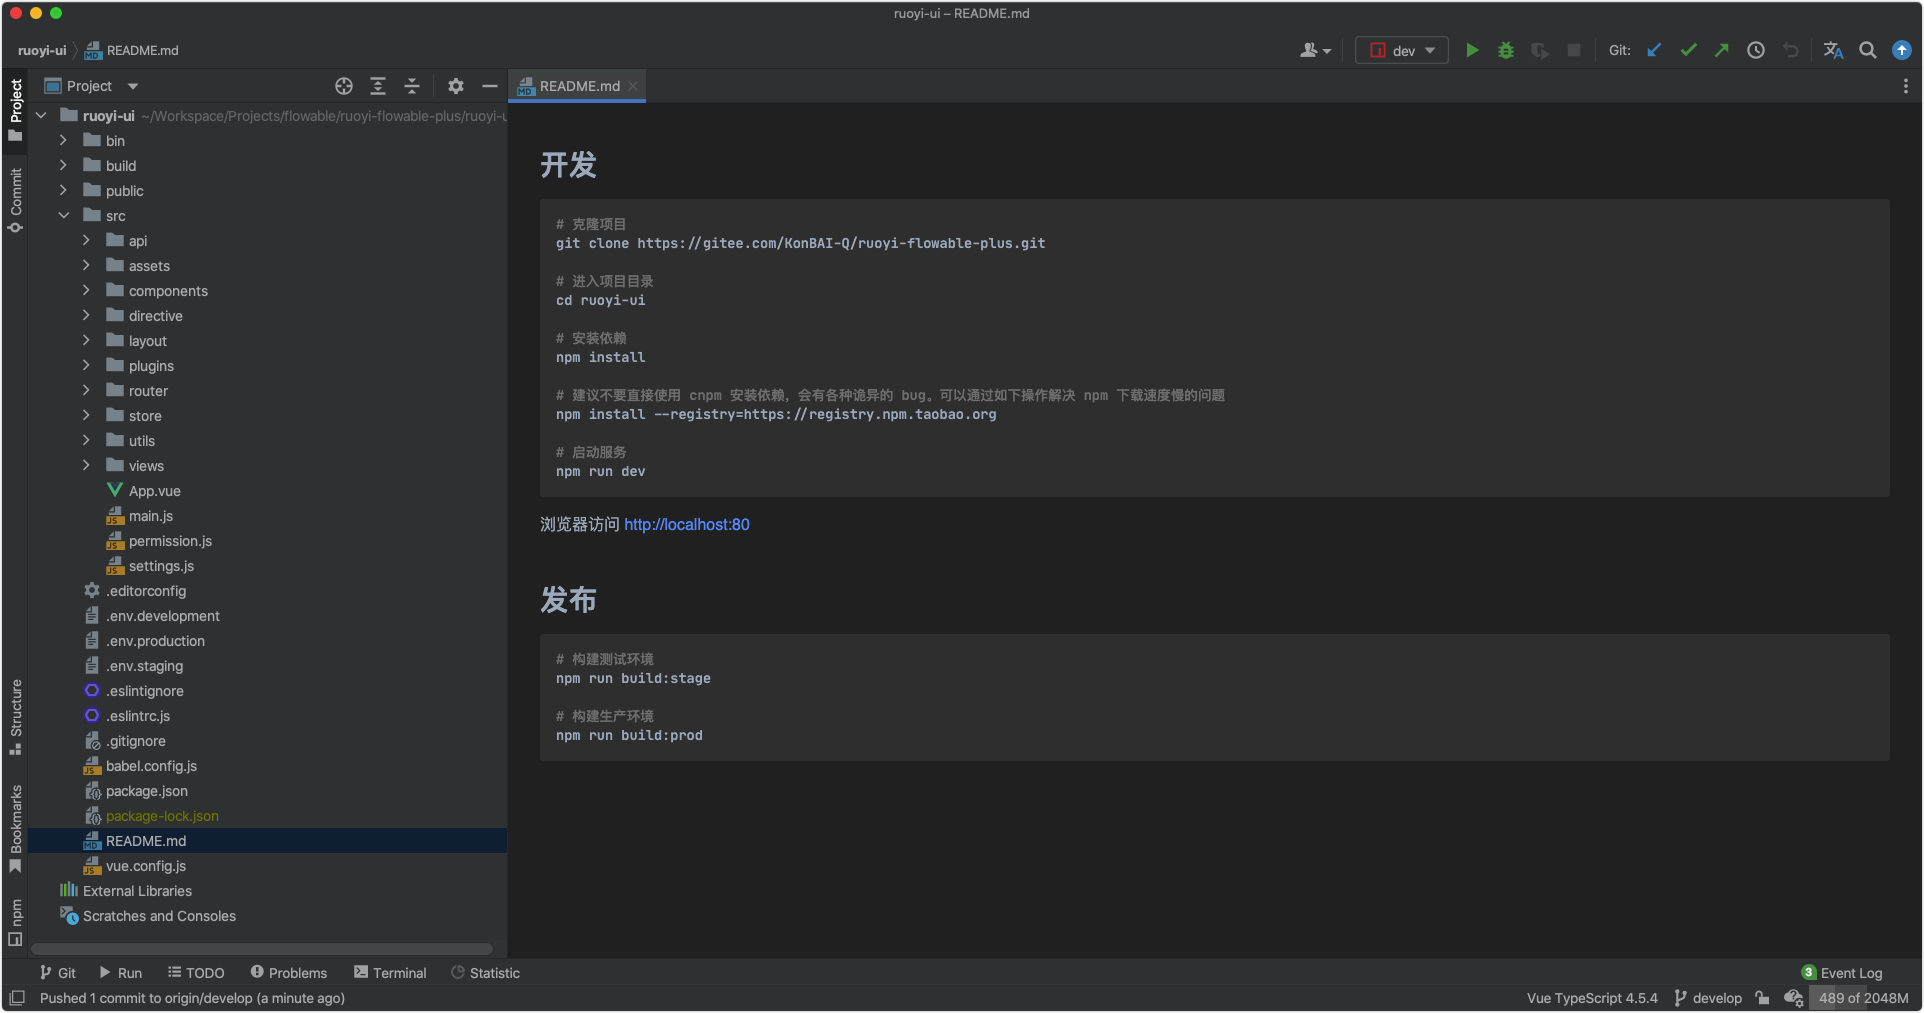
Task: Update project with blue Git arrow
Action: [1654, 50]
